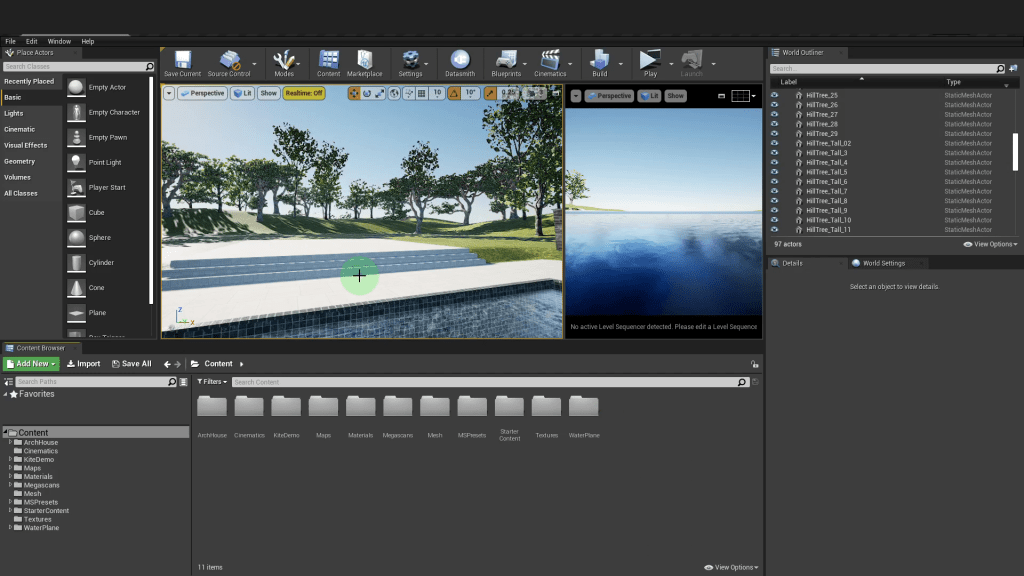Open the Marketplace from the toolbar
Viewport: 1024px width, 576px height.
point(364,61)
